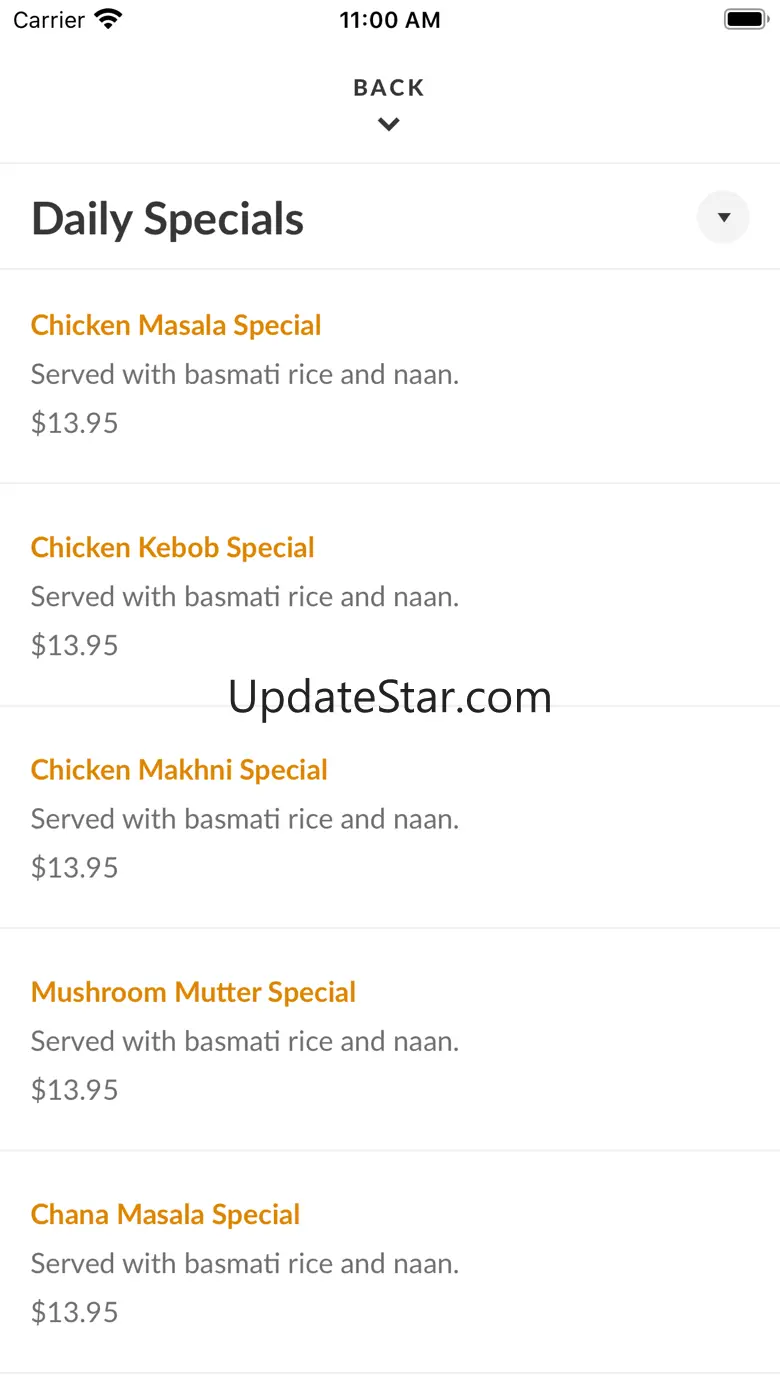
Task: Tap the Carrier label in status bar
Action: point(49,20)
